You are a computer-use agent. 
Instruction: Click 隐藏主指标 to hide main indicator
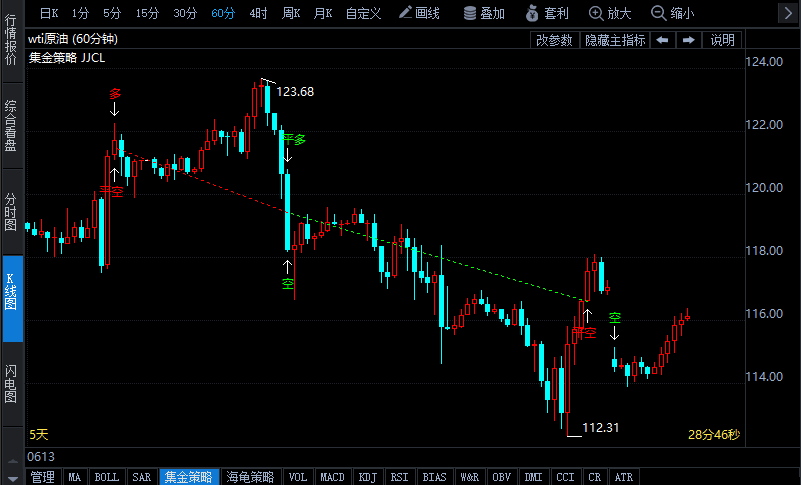[x=615, y=40]
